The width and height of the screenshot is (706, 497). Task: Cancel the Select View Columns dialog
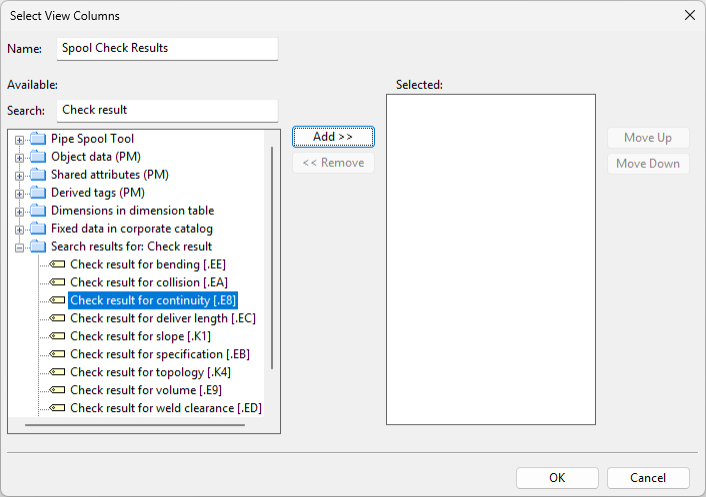[648, 477]
